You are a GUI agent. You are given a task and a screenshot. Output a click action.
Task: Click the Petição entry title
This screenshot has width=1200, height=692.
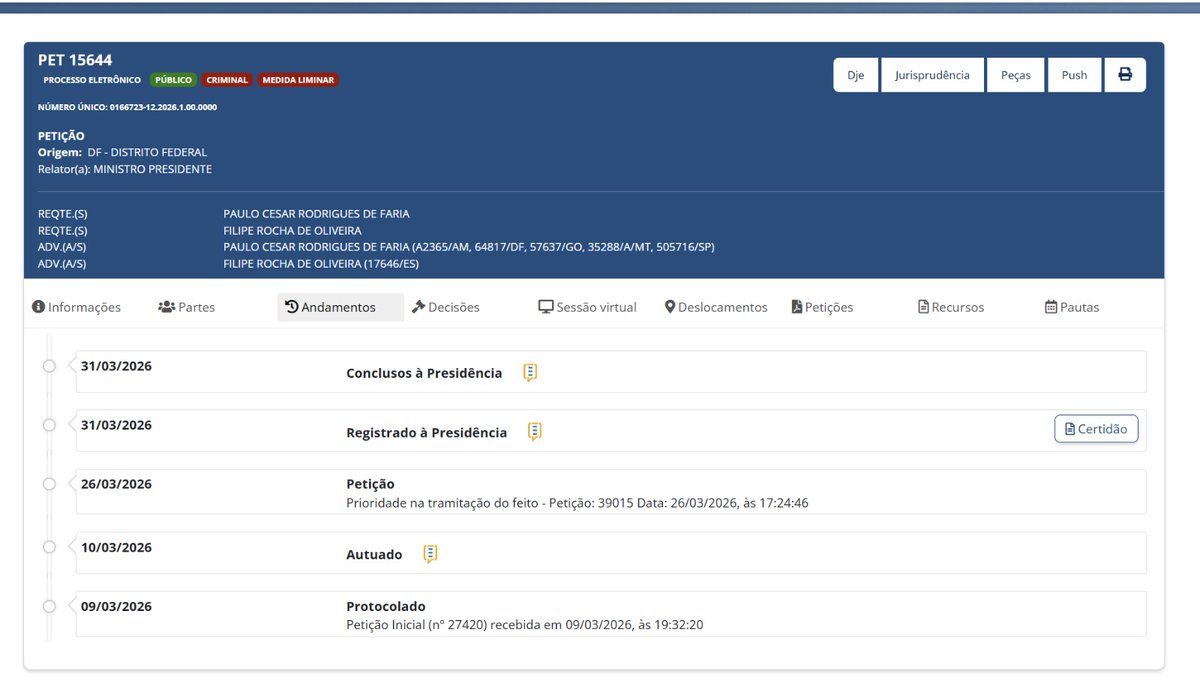370,484
